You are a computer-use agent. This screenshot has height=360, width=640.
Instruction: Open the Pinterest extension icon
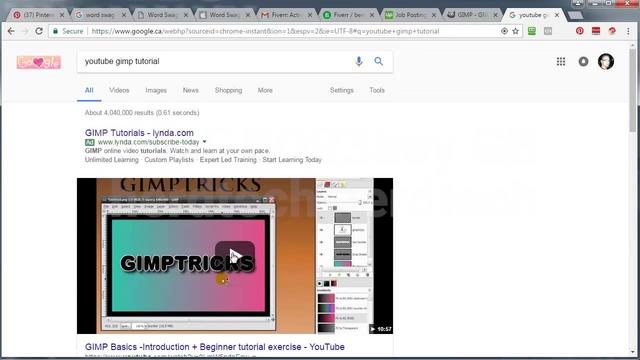(x=580, y=31)
